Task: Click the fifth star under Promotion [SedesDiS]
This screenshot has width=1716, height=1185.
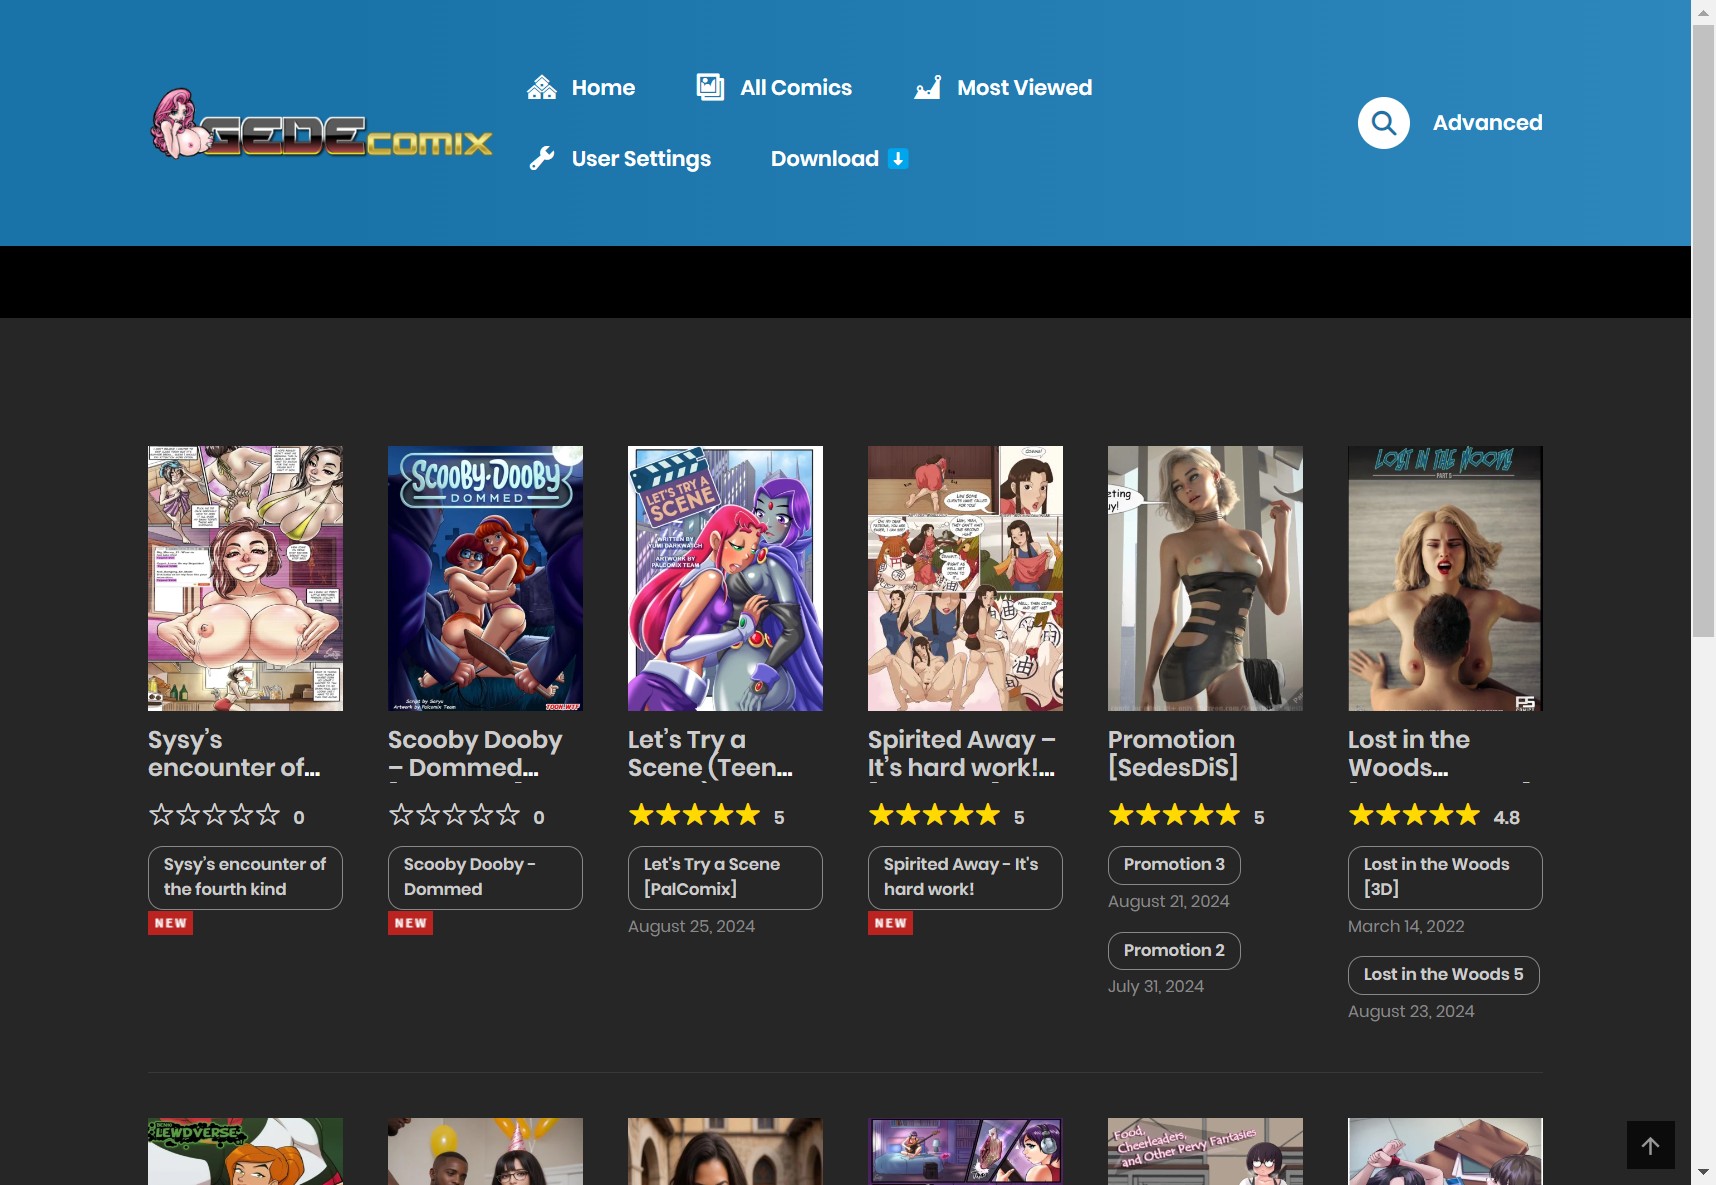Action: (x=1228, y=816)
